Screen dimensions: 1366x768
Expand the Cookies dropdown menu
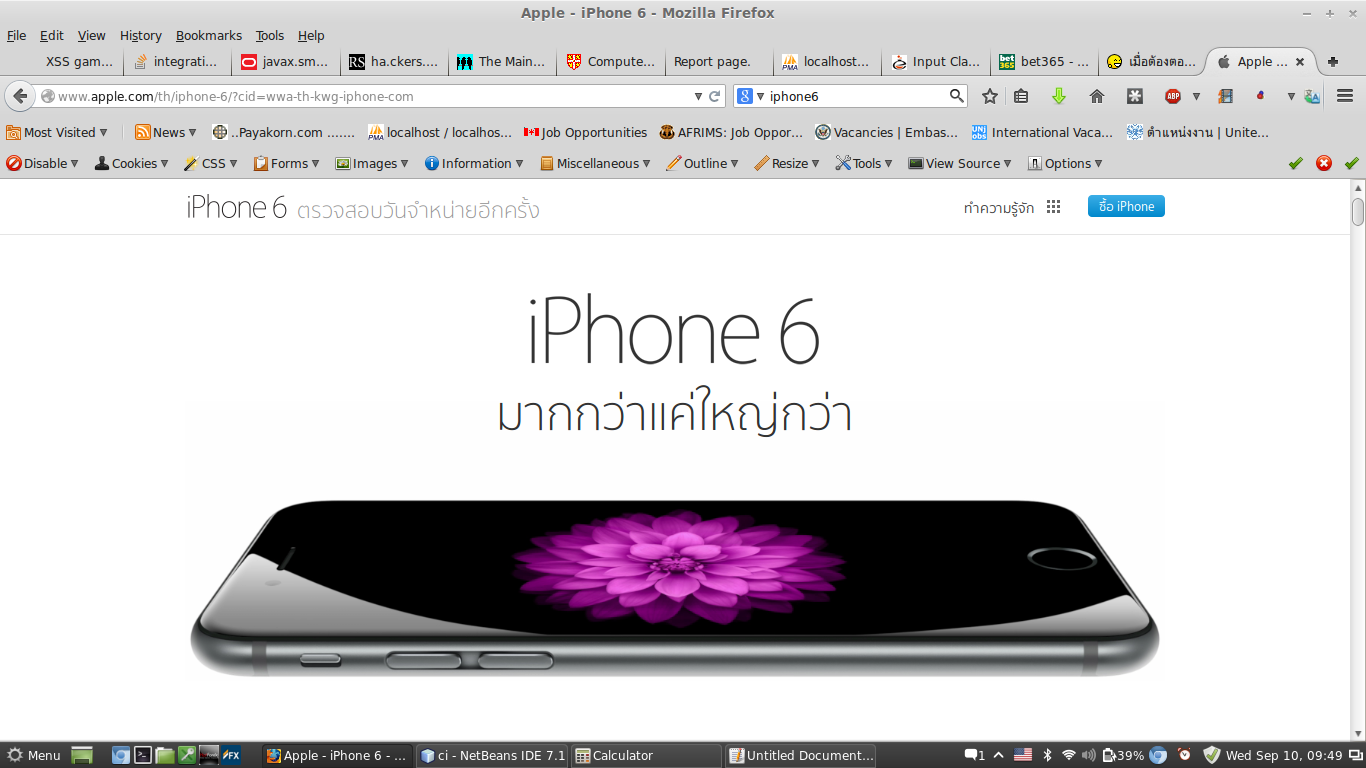tap(132, 163)
